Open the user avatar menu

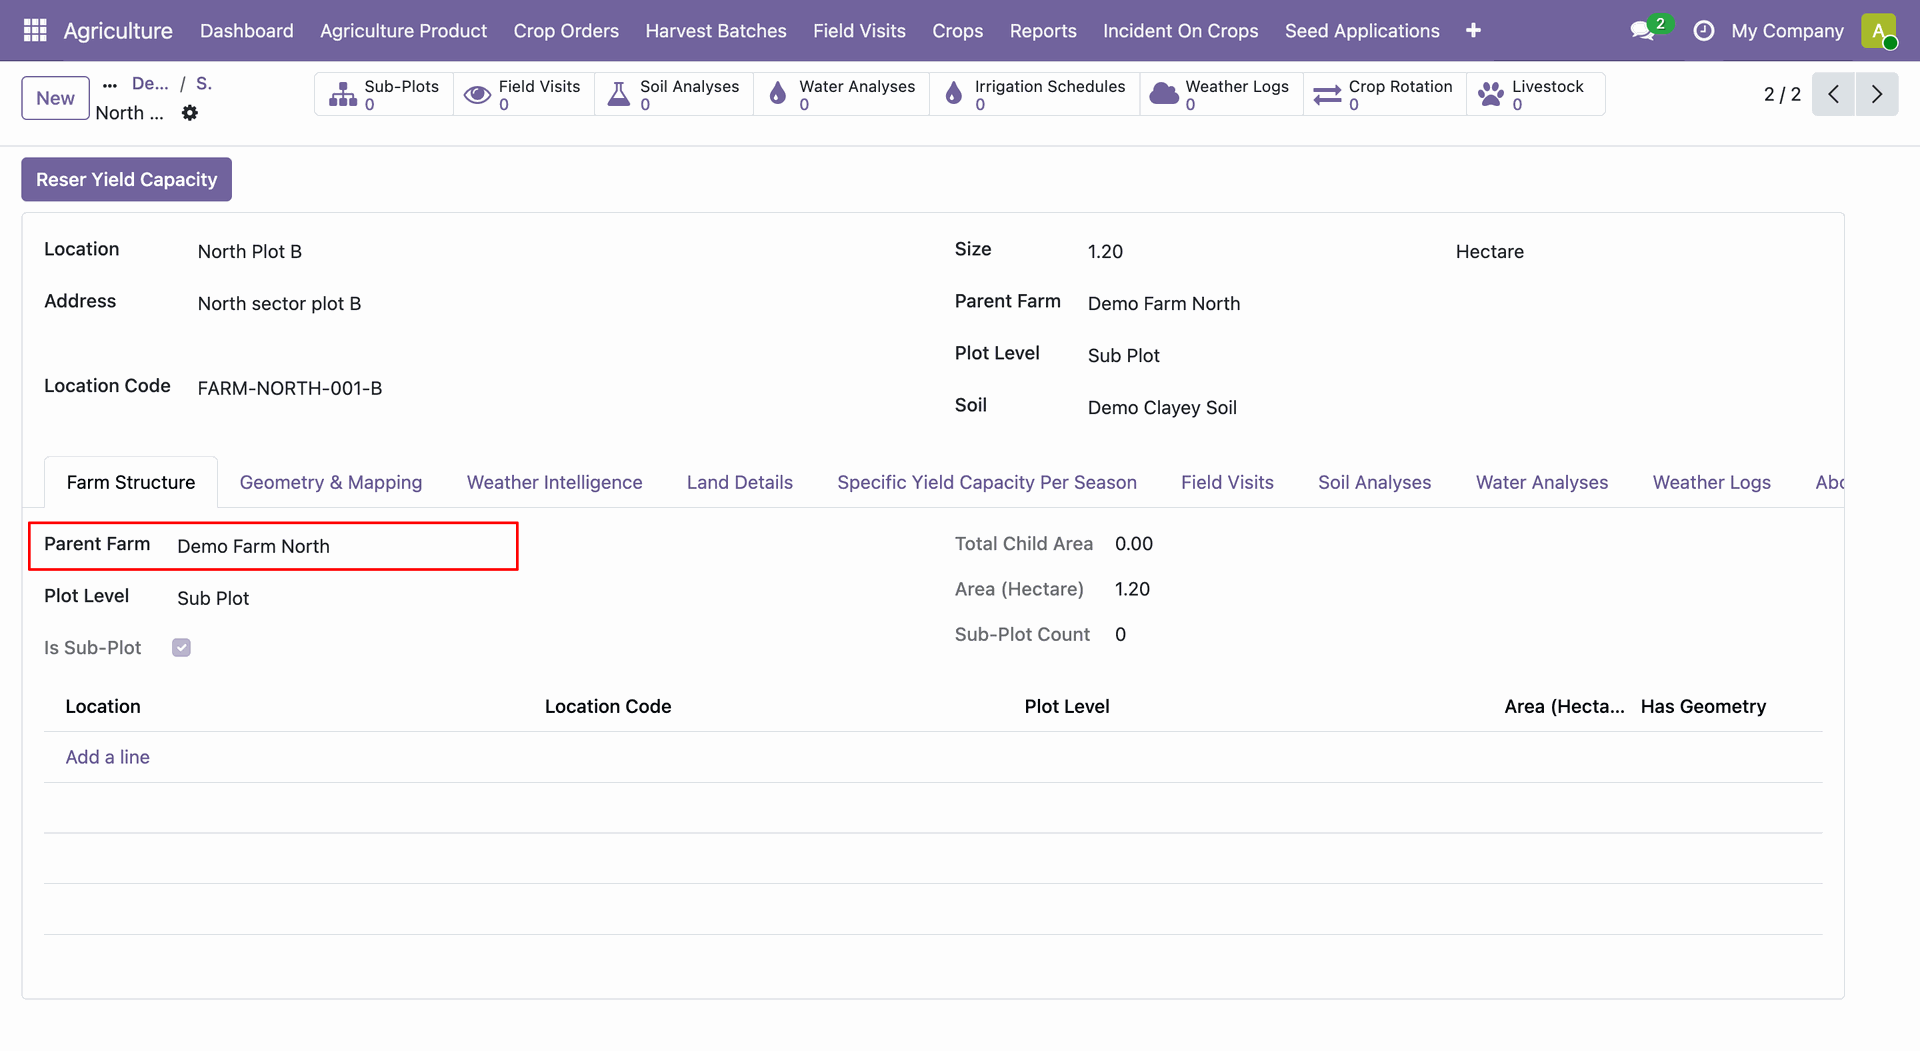(x=1879, y=30)
